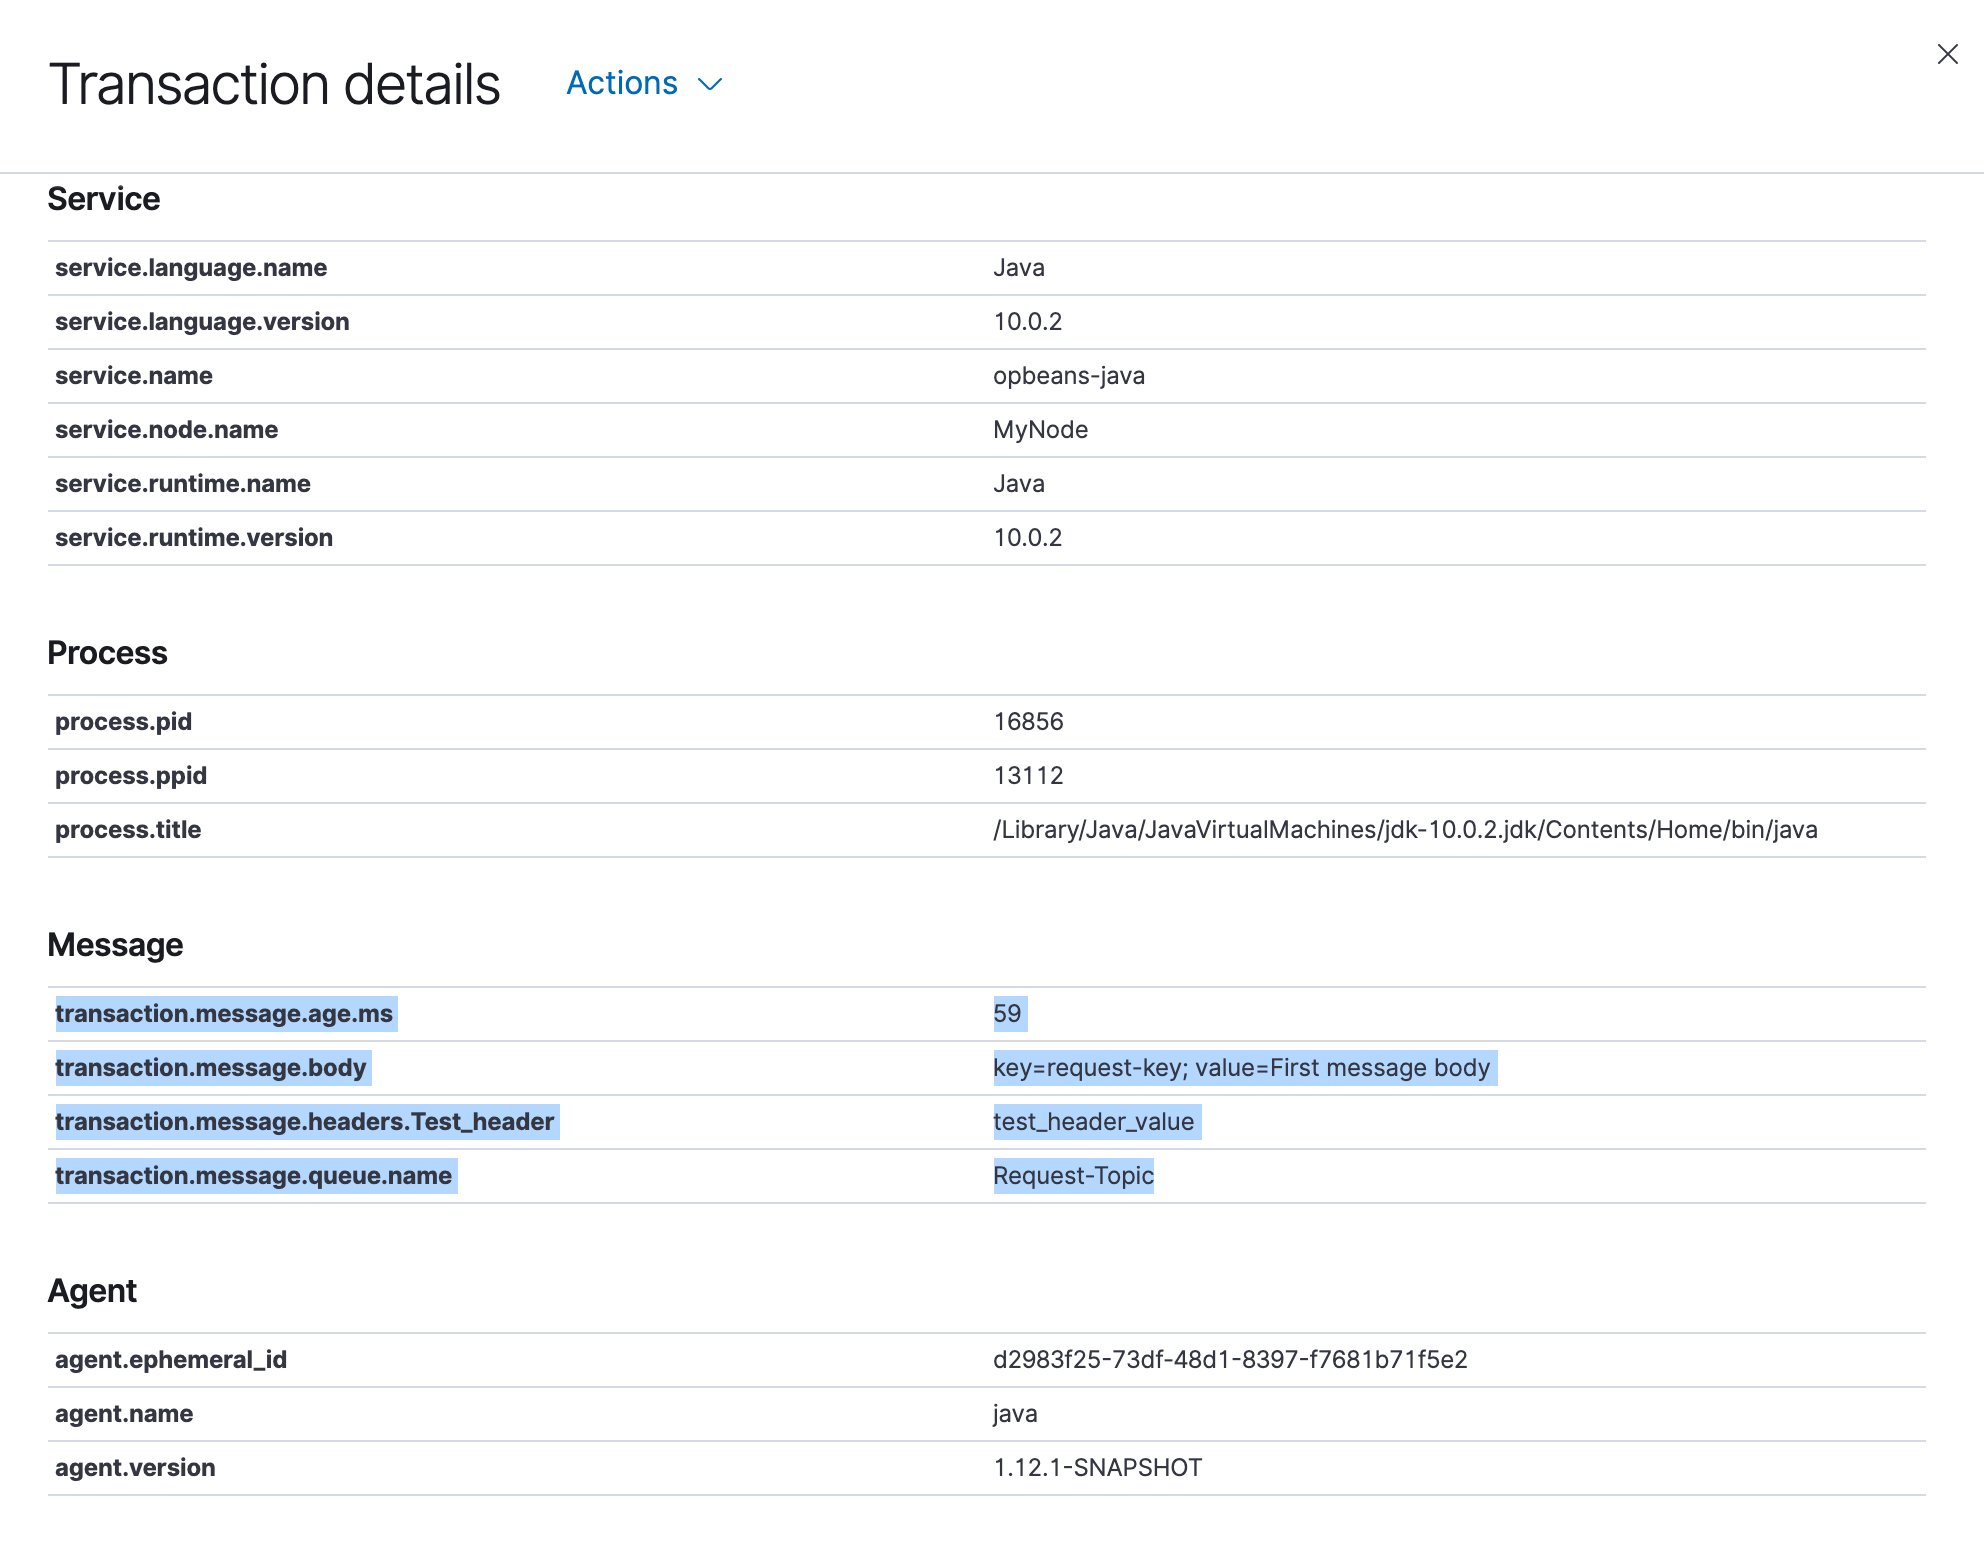Image resolution: width=1984 pixels, height=1548 pixels.
Task: Select the Request-Topic queue name value
Action: [x=1073, y=1176]
